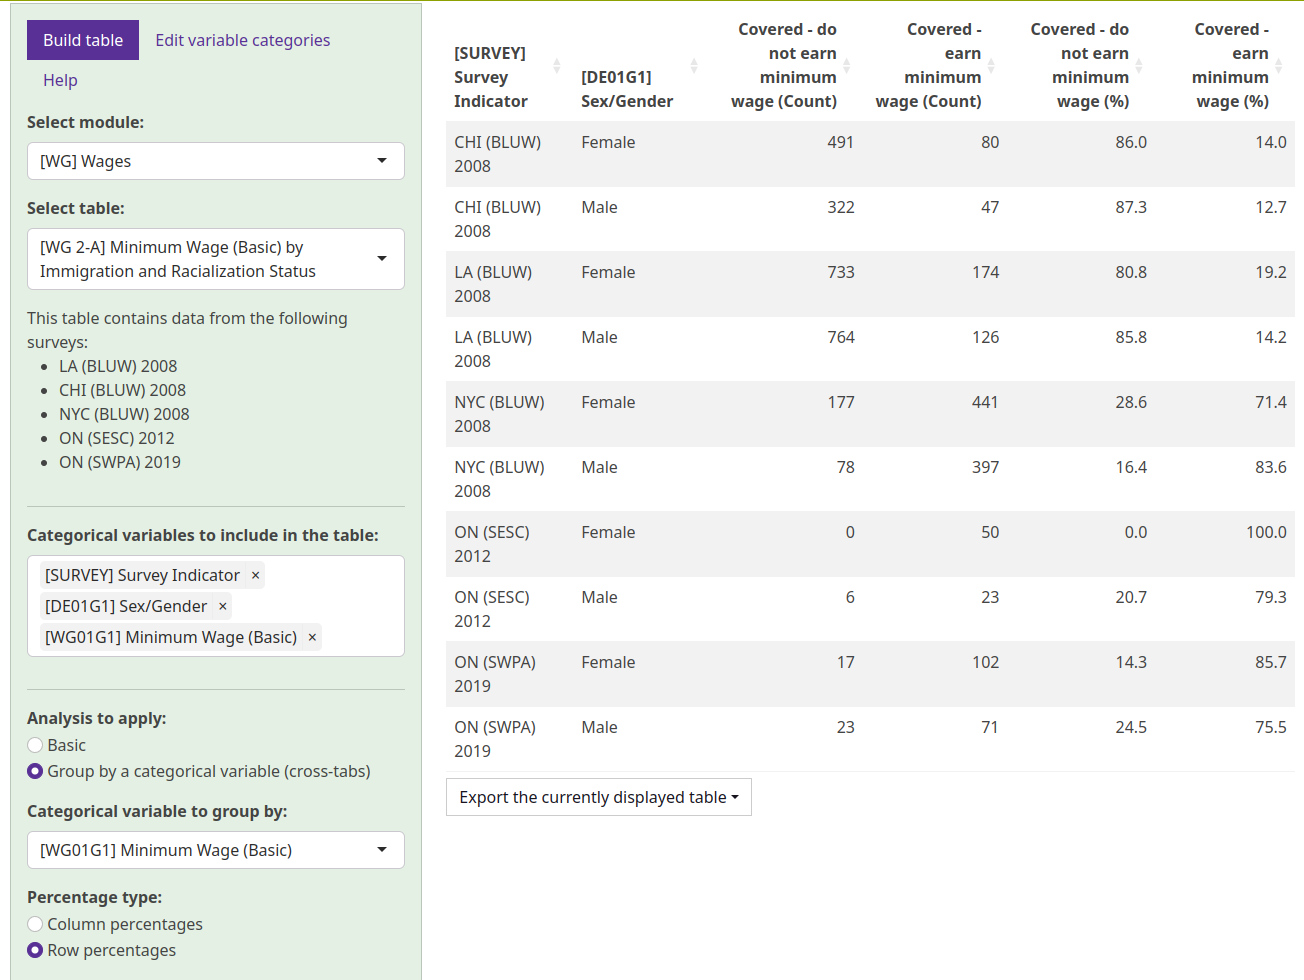Choose Column percentages
1304x980 pixels.
(35, 924)
